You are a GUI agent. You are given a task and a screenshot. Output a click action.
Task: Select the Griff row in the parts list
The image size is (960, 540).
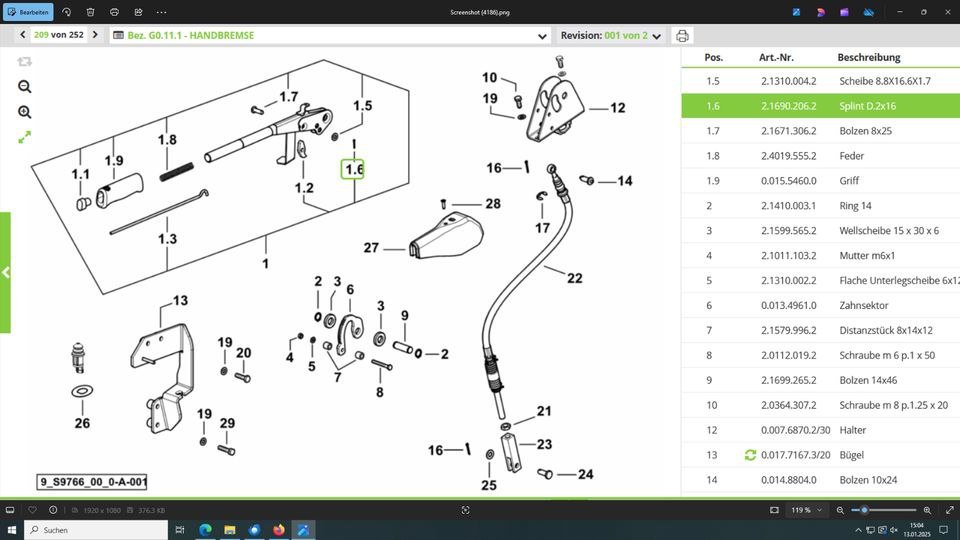point(820,181)
